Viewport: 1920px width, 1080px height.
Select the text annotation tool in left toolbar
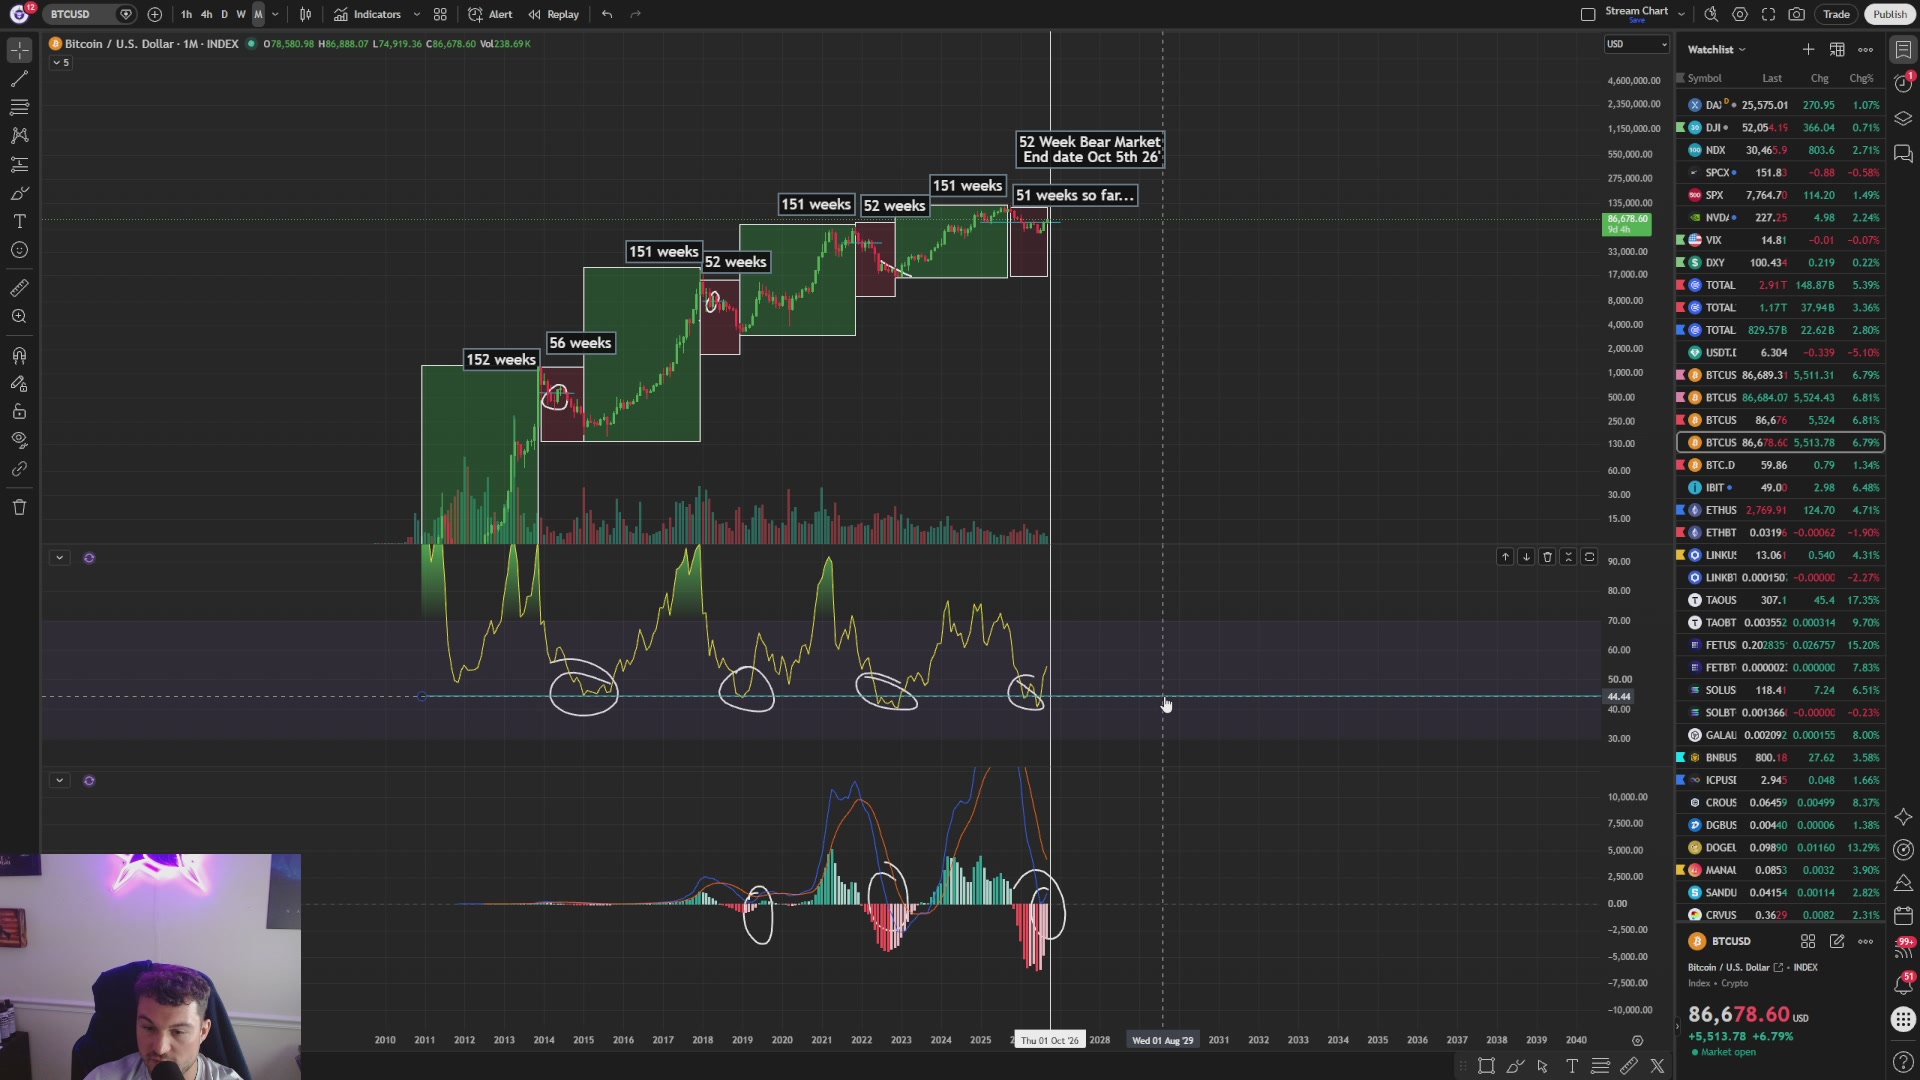coord(19,221)
